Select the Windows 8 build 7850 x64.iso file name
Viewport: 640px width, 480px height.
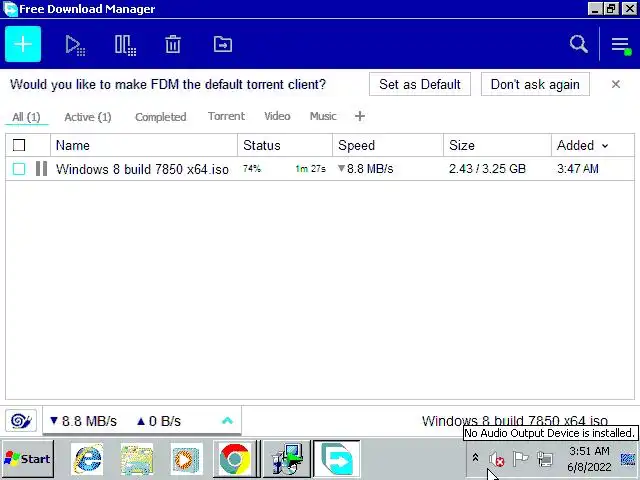(142, 169)
